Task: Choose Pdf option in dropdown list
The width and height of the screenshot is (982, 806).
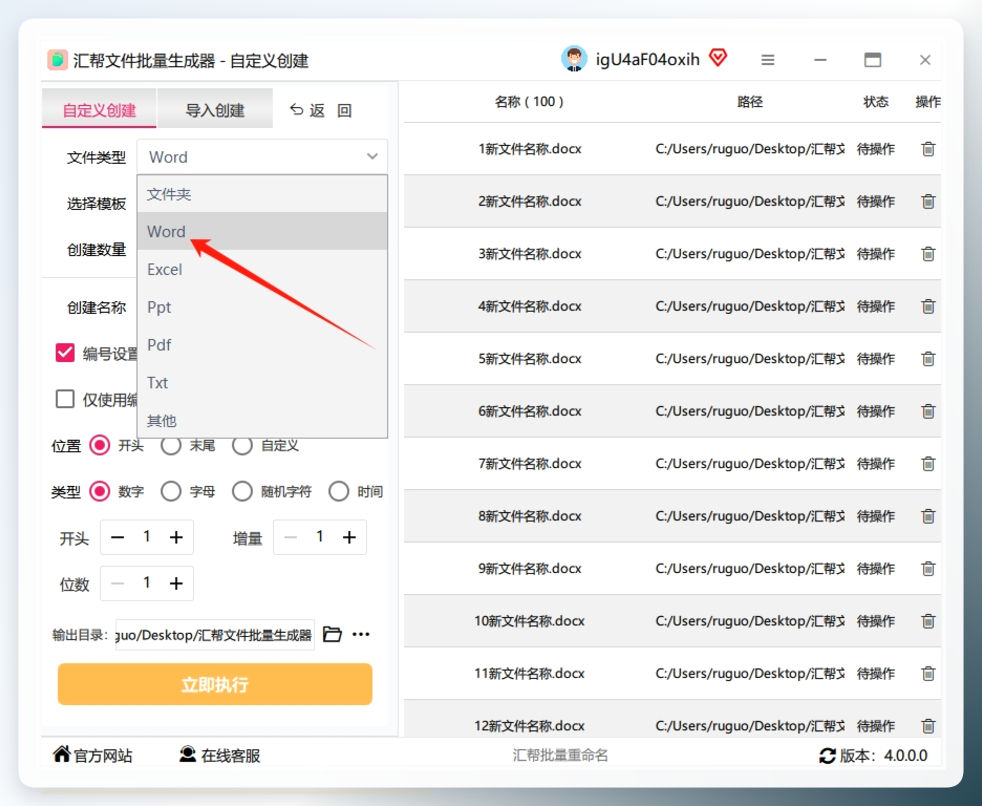Action: pyautogui.click(x=262, y=344)
